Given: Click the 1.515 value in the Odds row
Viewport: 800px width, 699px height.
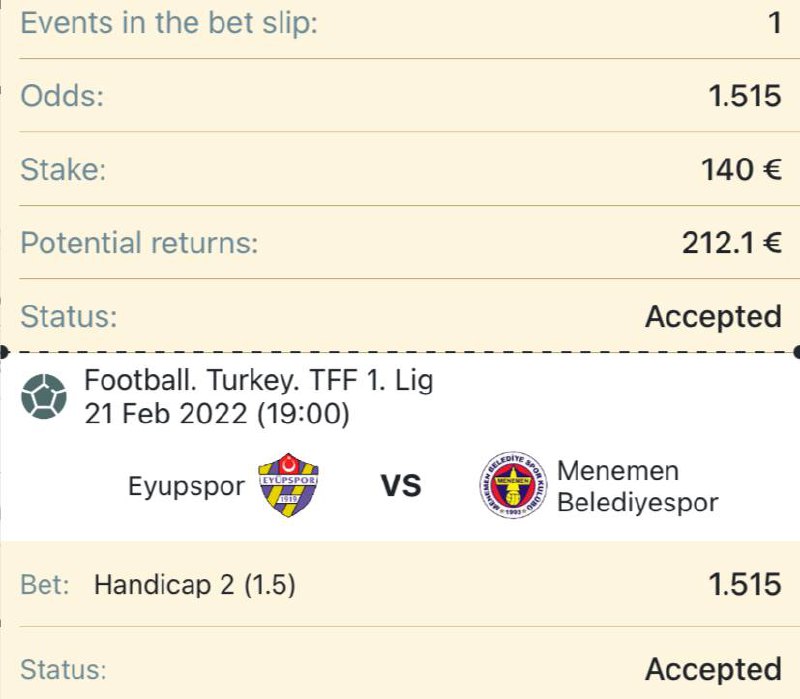Looking at the screenshot, I should click(745, 96).
